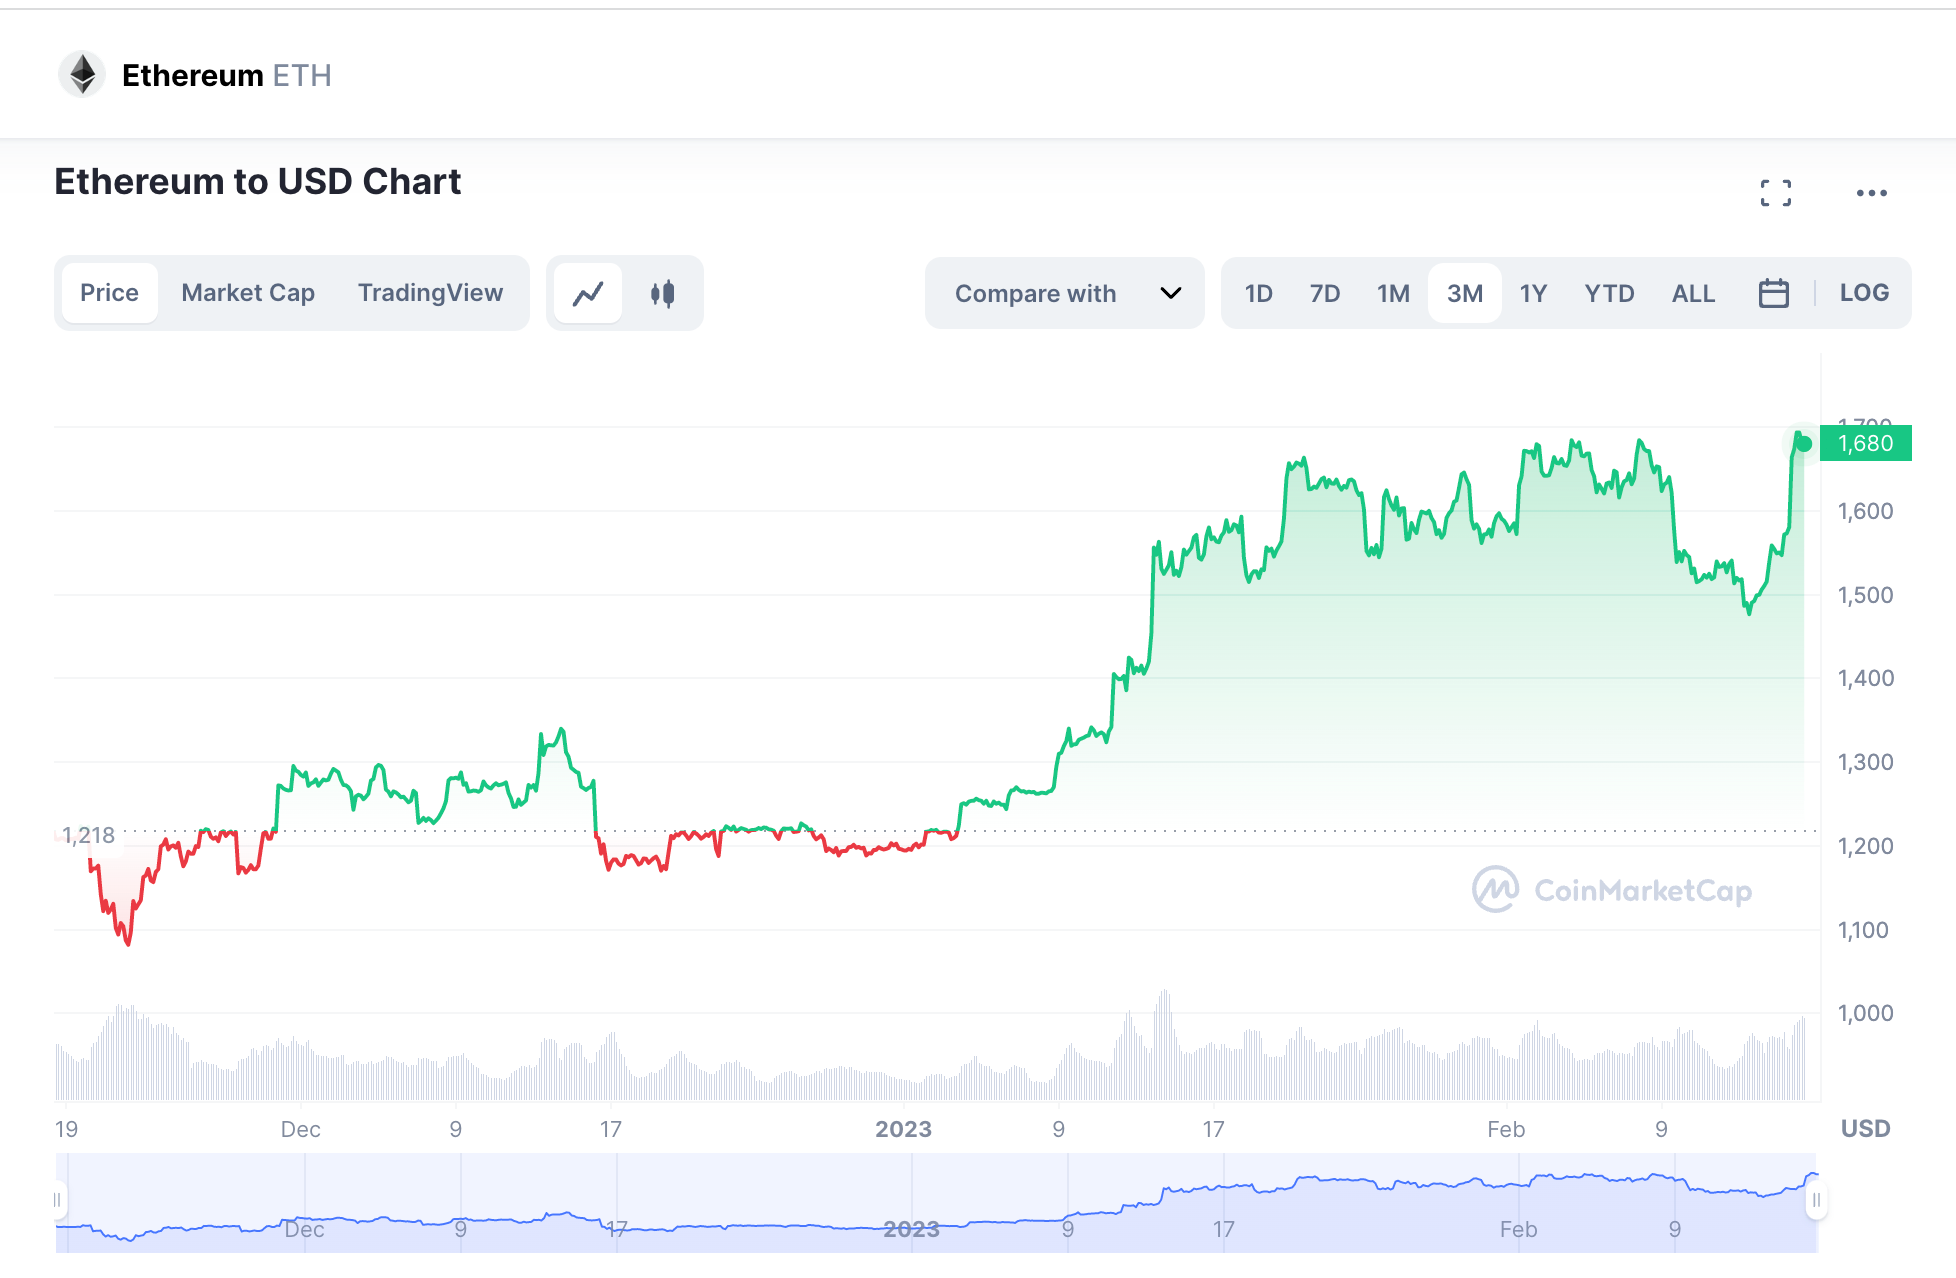Choose the 7D range button
This screenshot has width=1956, height=1278.
(1324, 293)
